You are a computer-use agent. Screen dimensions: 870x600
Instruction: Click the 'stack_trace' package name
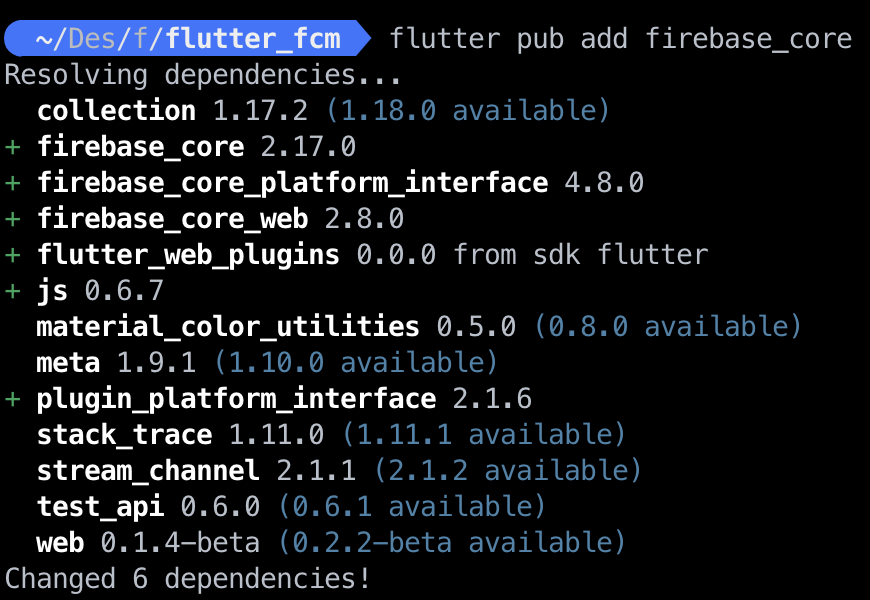click(x=124, y=435)
